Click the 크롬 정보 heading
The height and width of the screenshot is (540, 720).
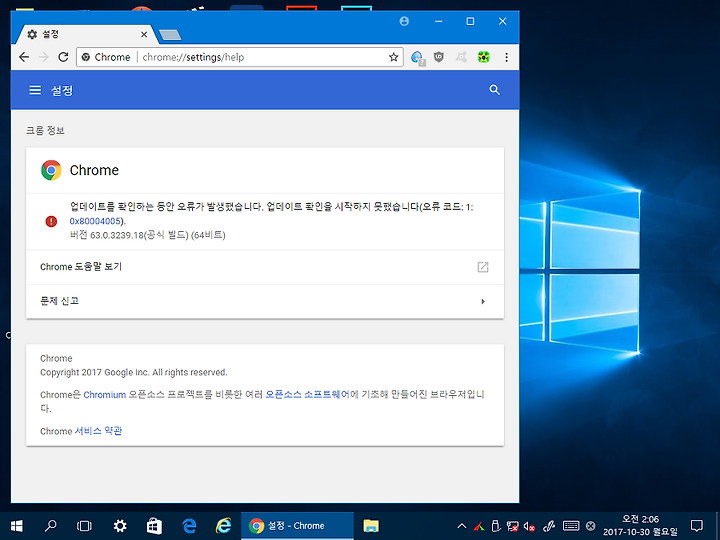[x=45, y=131]
